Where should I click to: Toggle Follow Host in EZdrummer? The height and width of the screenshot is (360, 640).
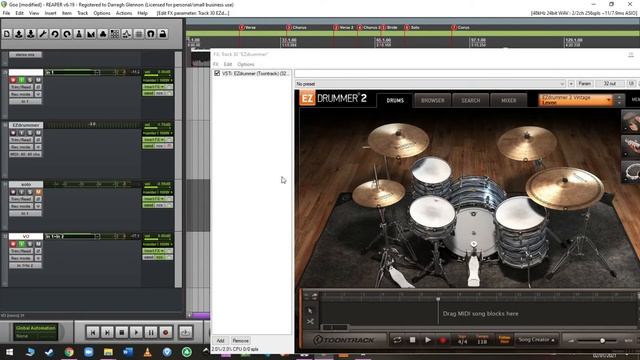coord(504,339)
